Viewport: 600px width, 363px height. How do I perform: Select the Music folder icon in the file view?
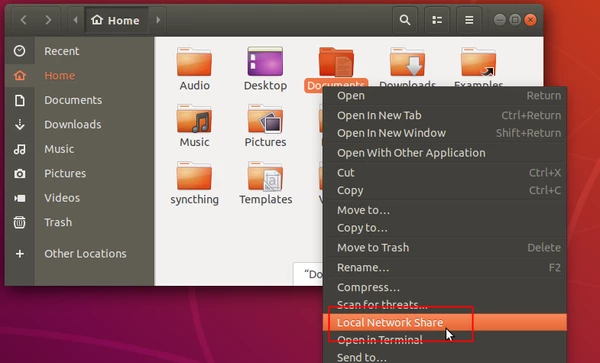pos(194,119)
